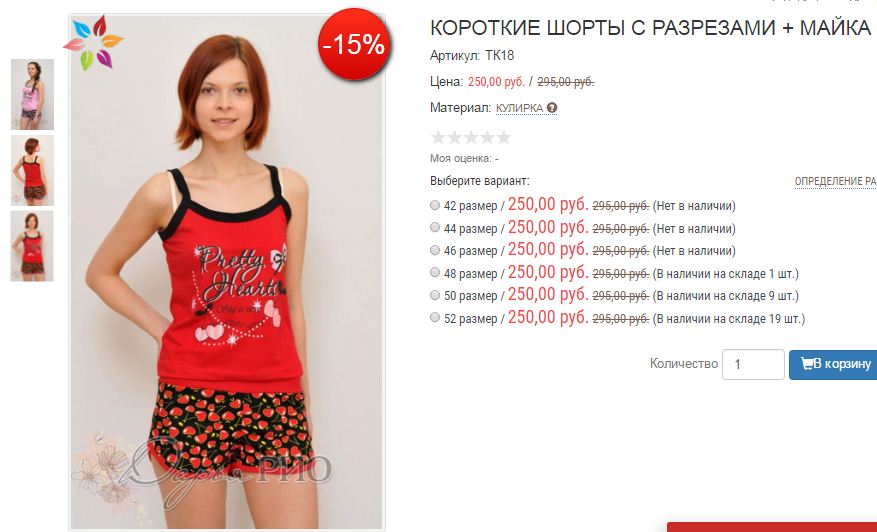This screenshot has width=877, height=532.
Task: Choose the 46 размер variant
Action: pyautogui.click(x=435, y=249)
